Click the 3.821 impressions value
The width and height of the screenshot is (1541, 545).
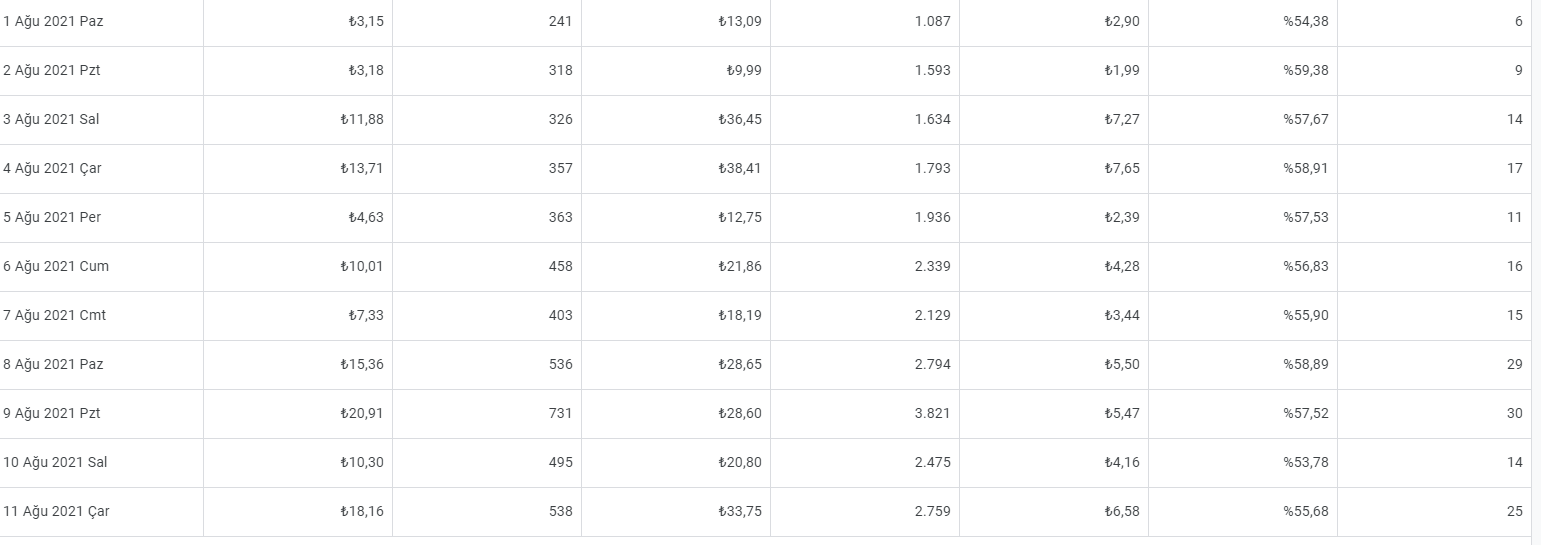point(932,413)
